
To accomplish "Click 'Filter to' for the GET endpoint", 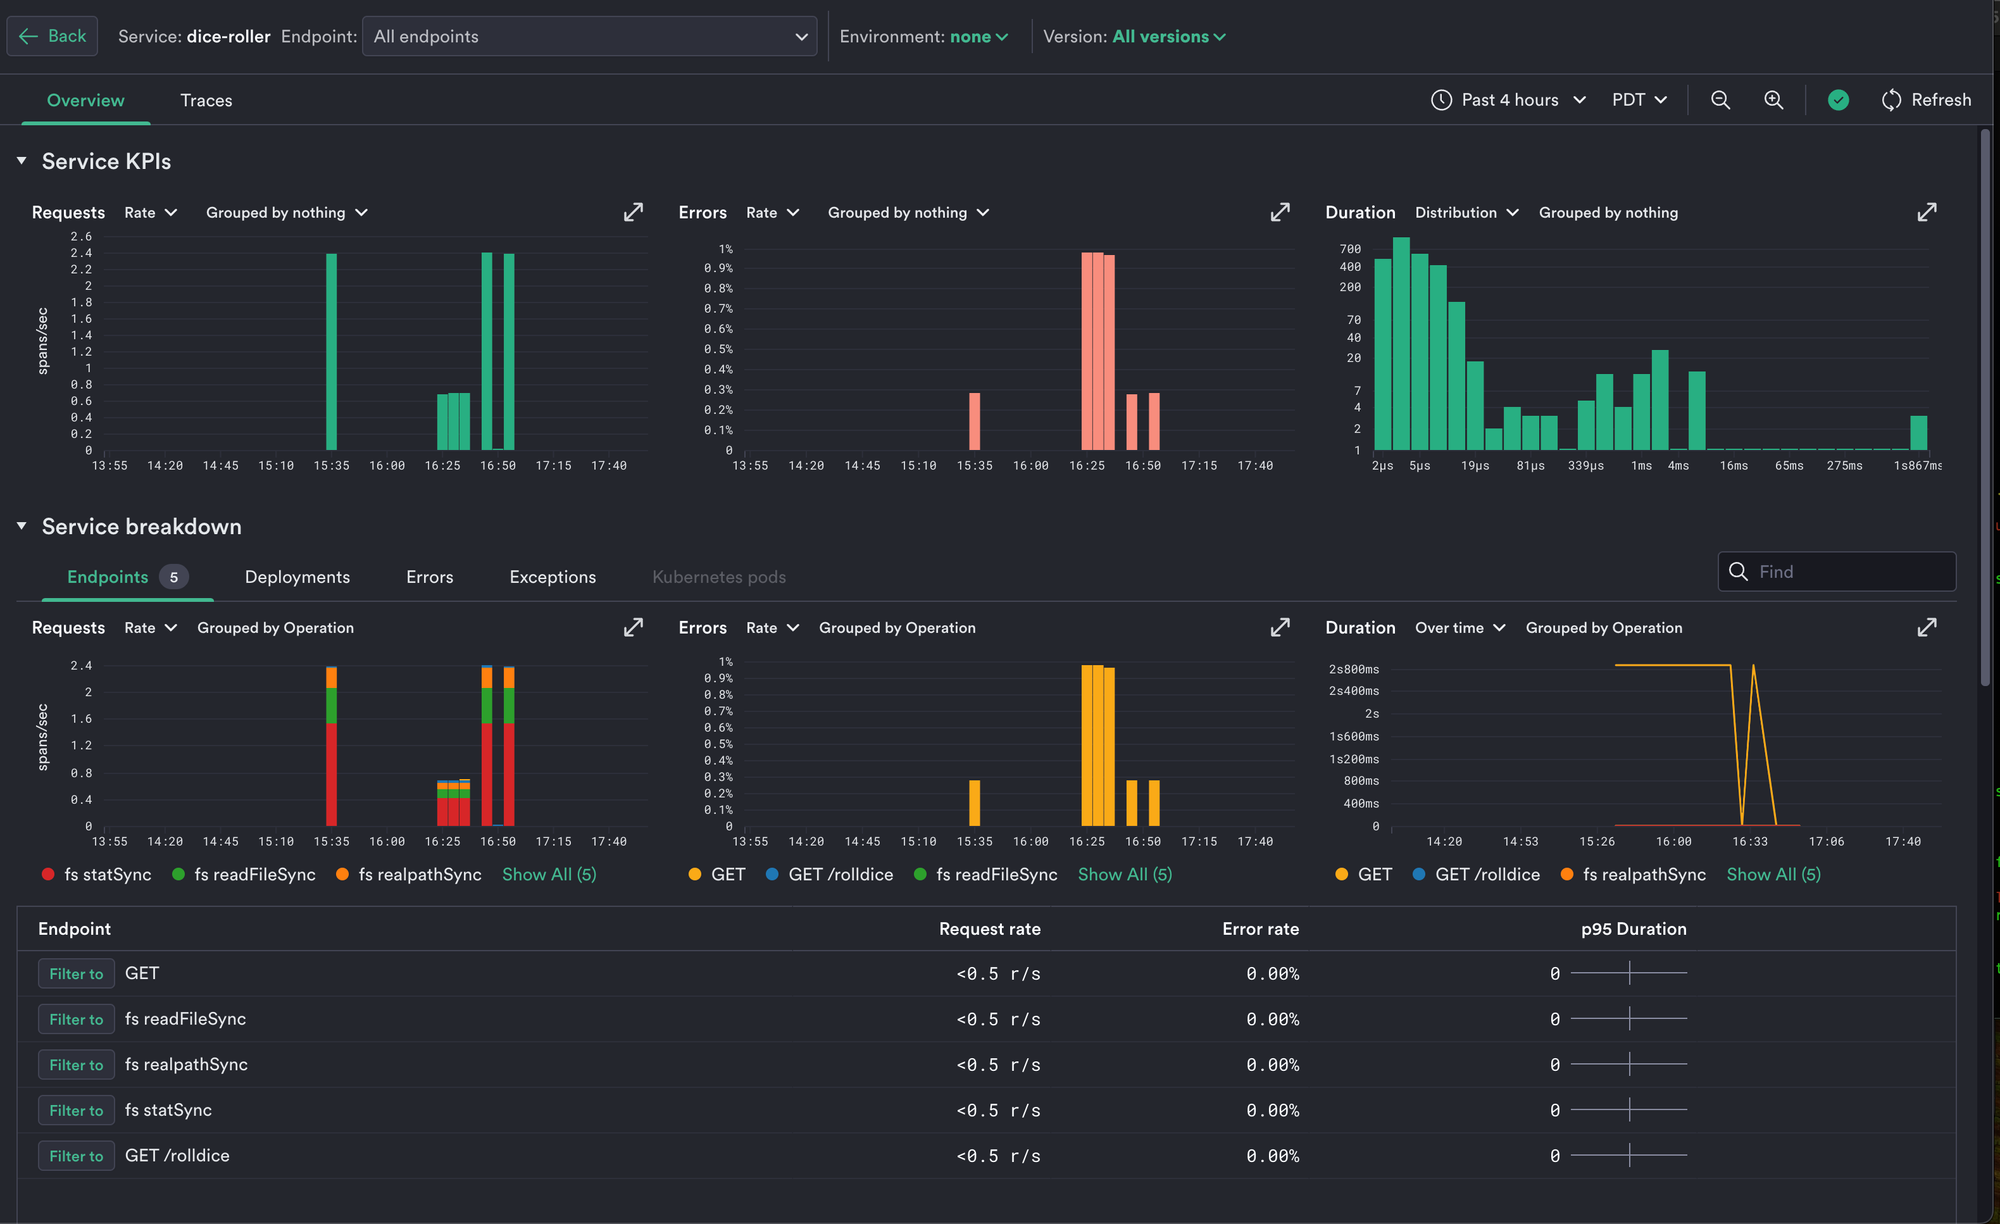I will point(76,973).
